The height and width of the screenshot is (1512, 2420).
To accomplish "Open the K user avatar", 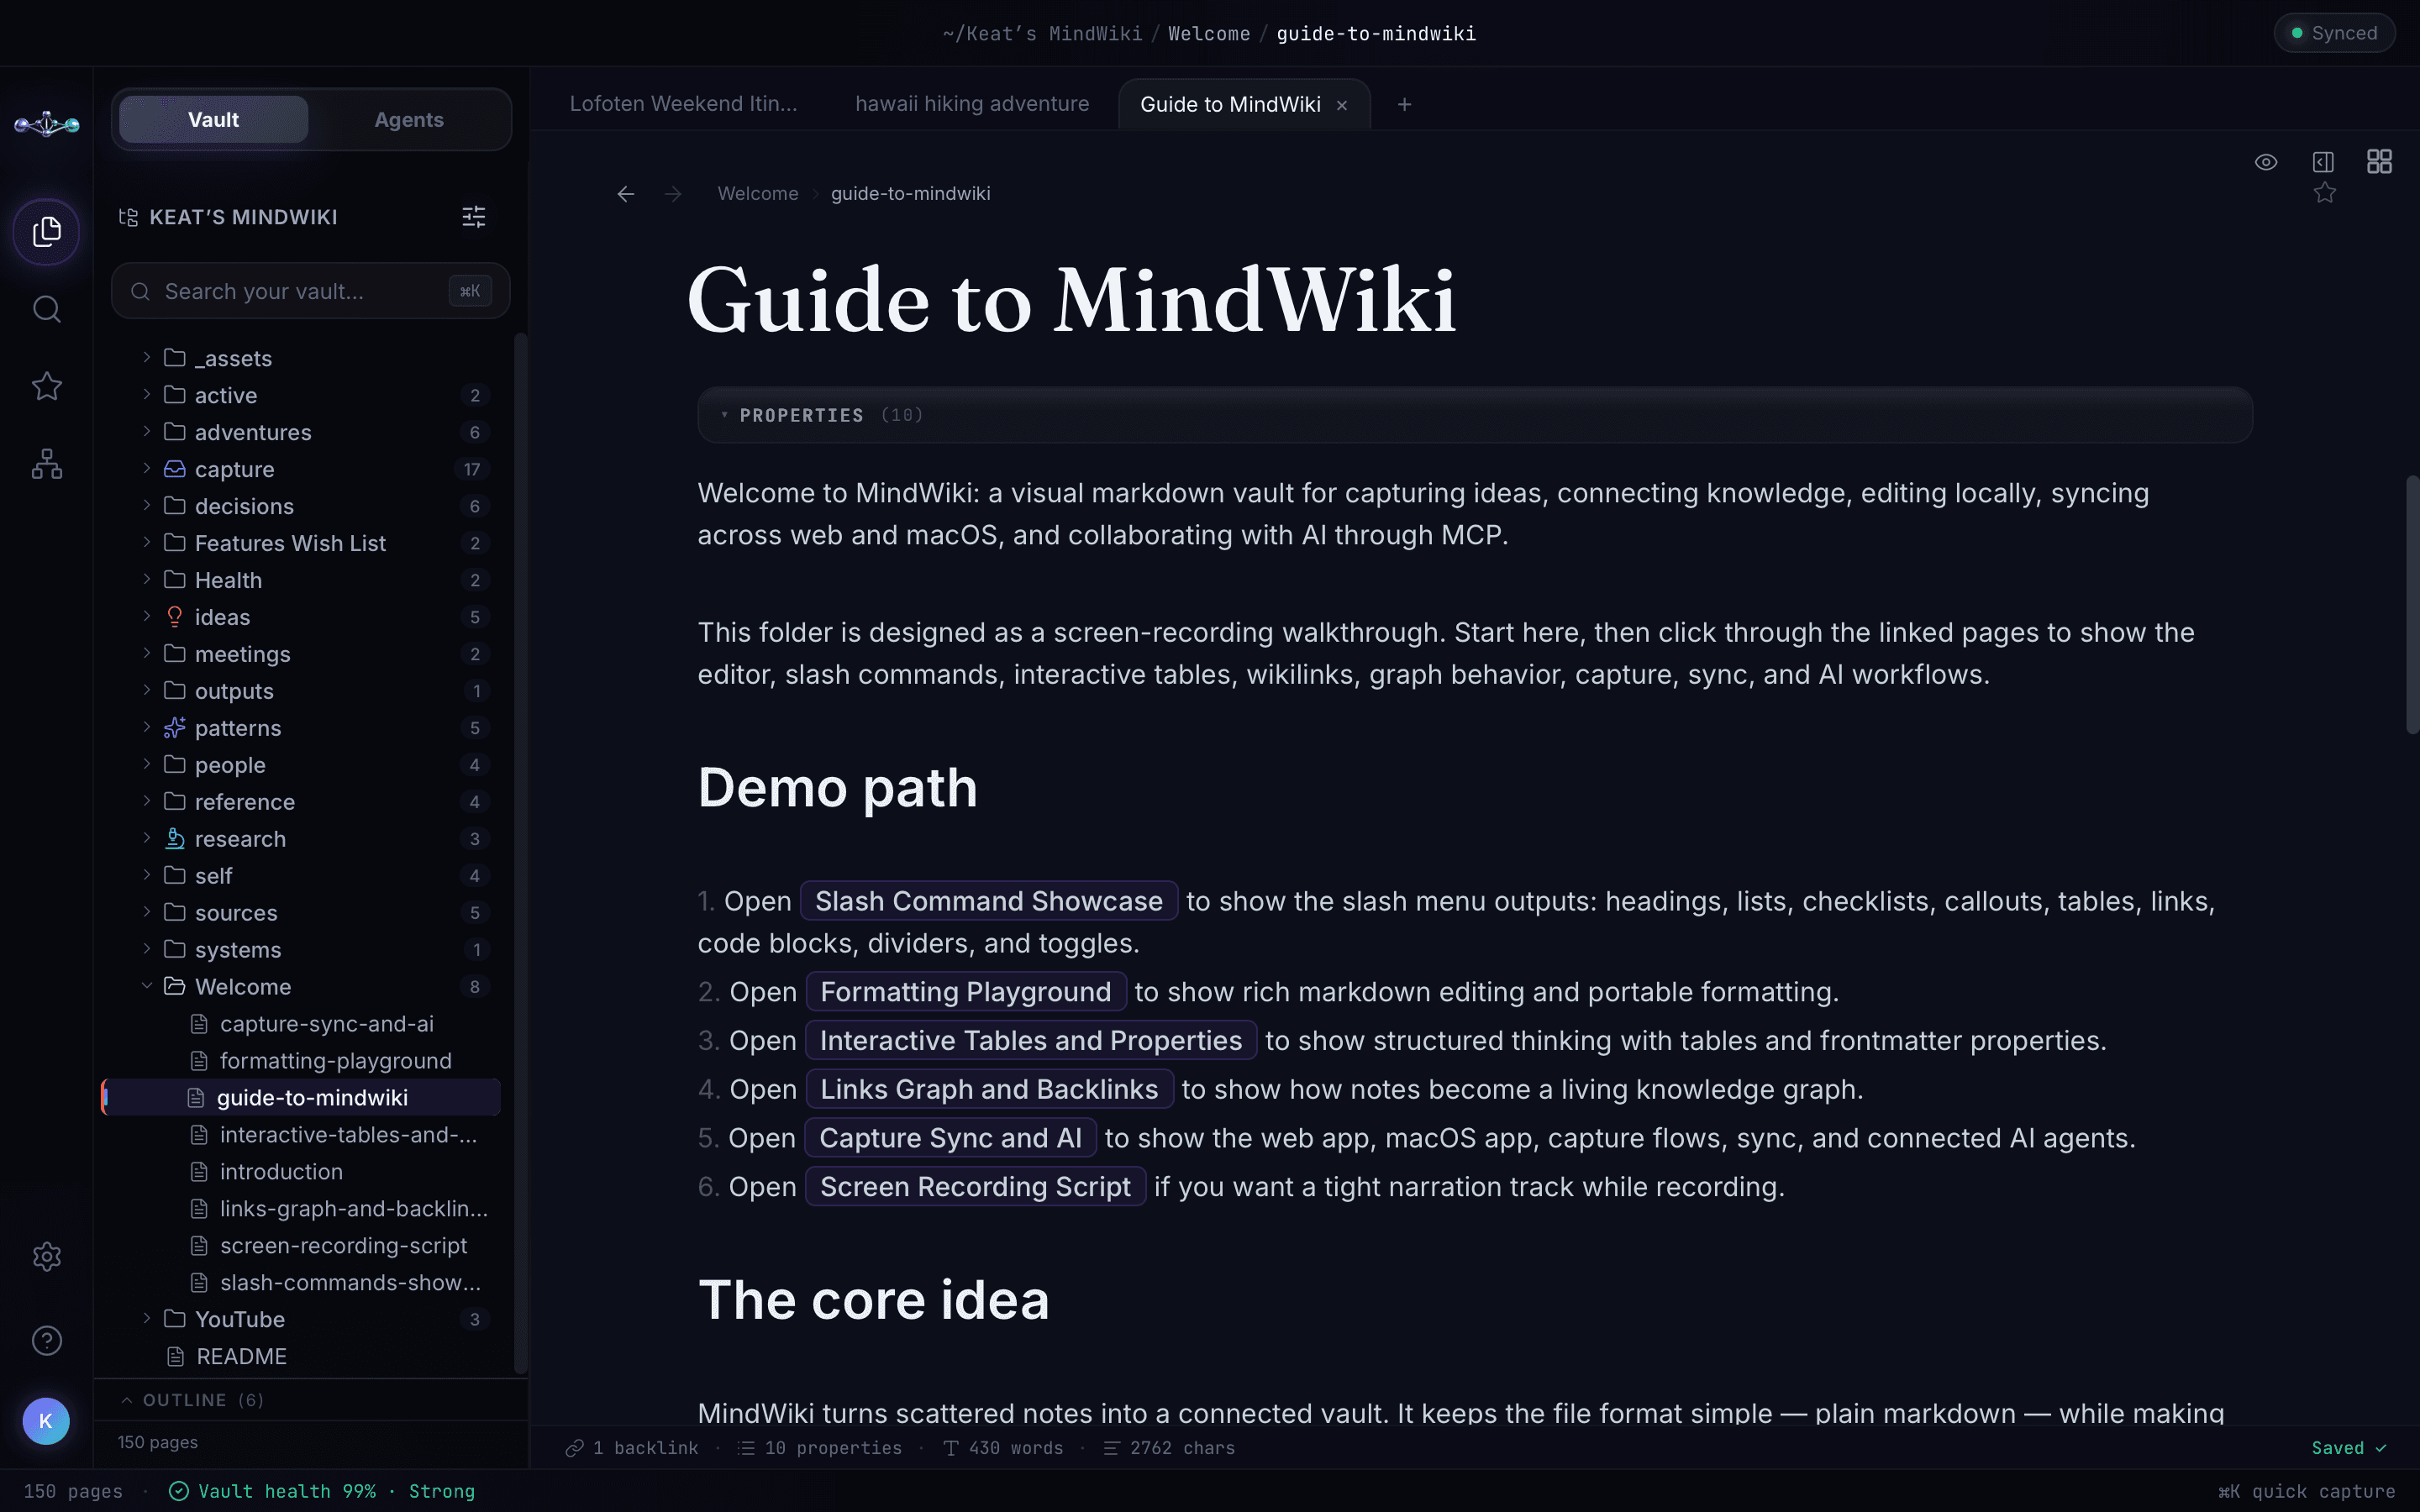I will click(x=46, y=1420).
